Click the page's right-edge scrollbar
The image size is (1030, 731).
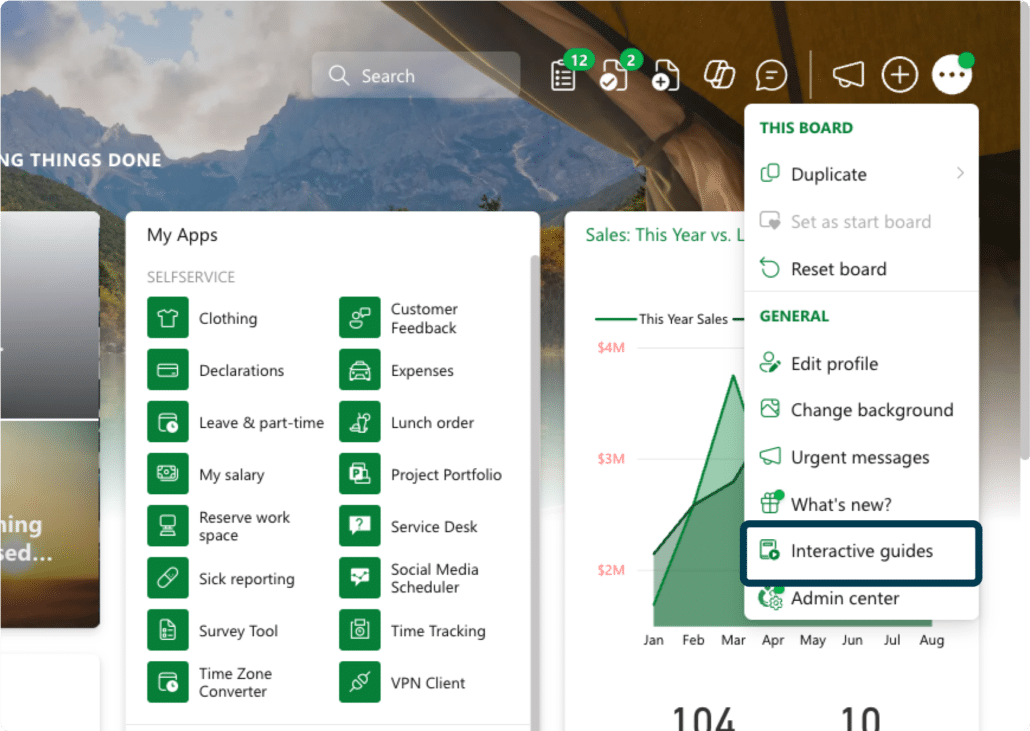point(1025,230)
